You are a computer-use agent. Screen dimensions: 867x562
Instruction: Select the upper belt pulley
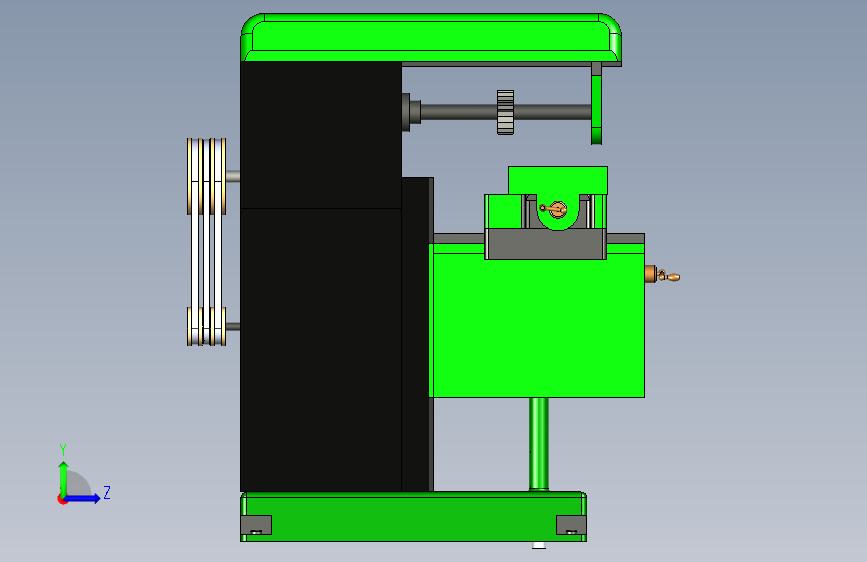click(206, 176)
